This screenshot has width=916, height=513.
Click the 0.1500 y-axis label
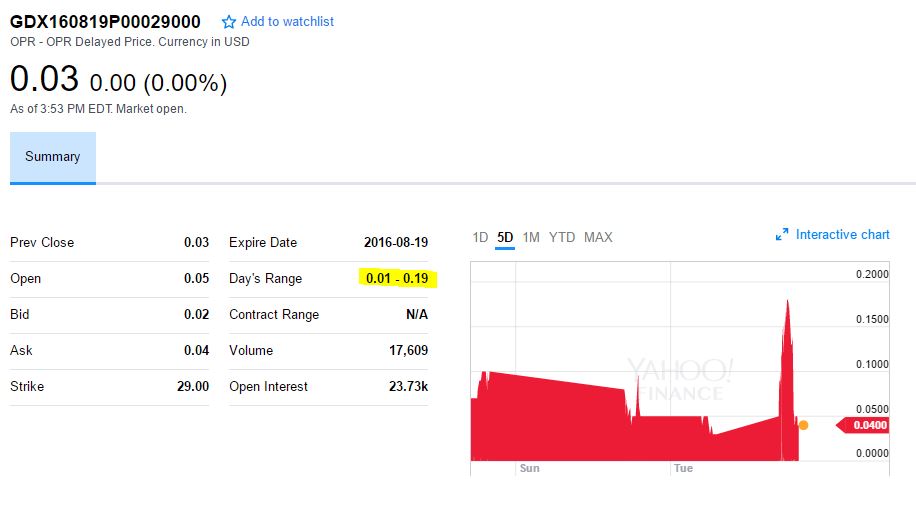coord(872,320)
